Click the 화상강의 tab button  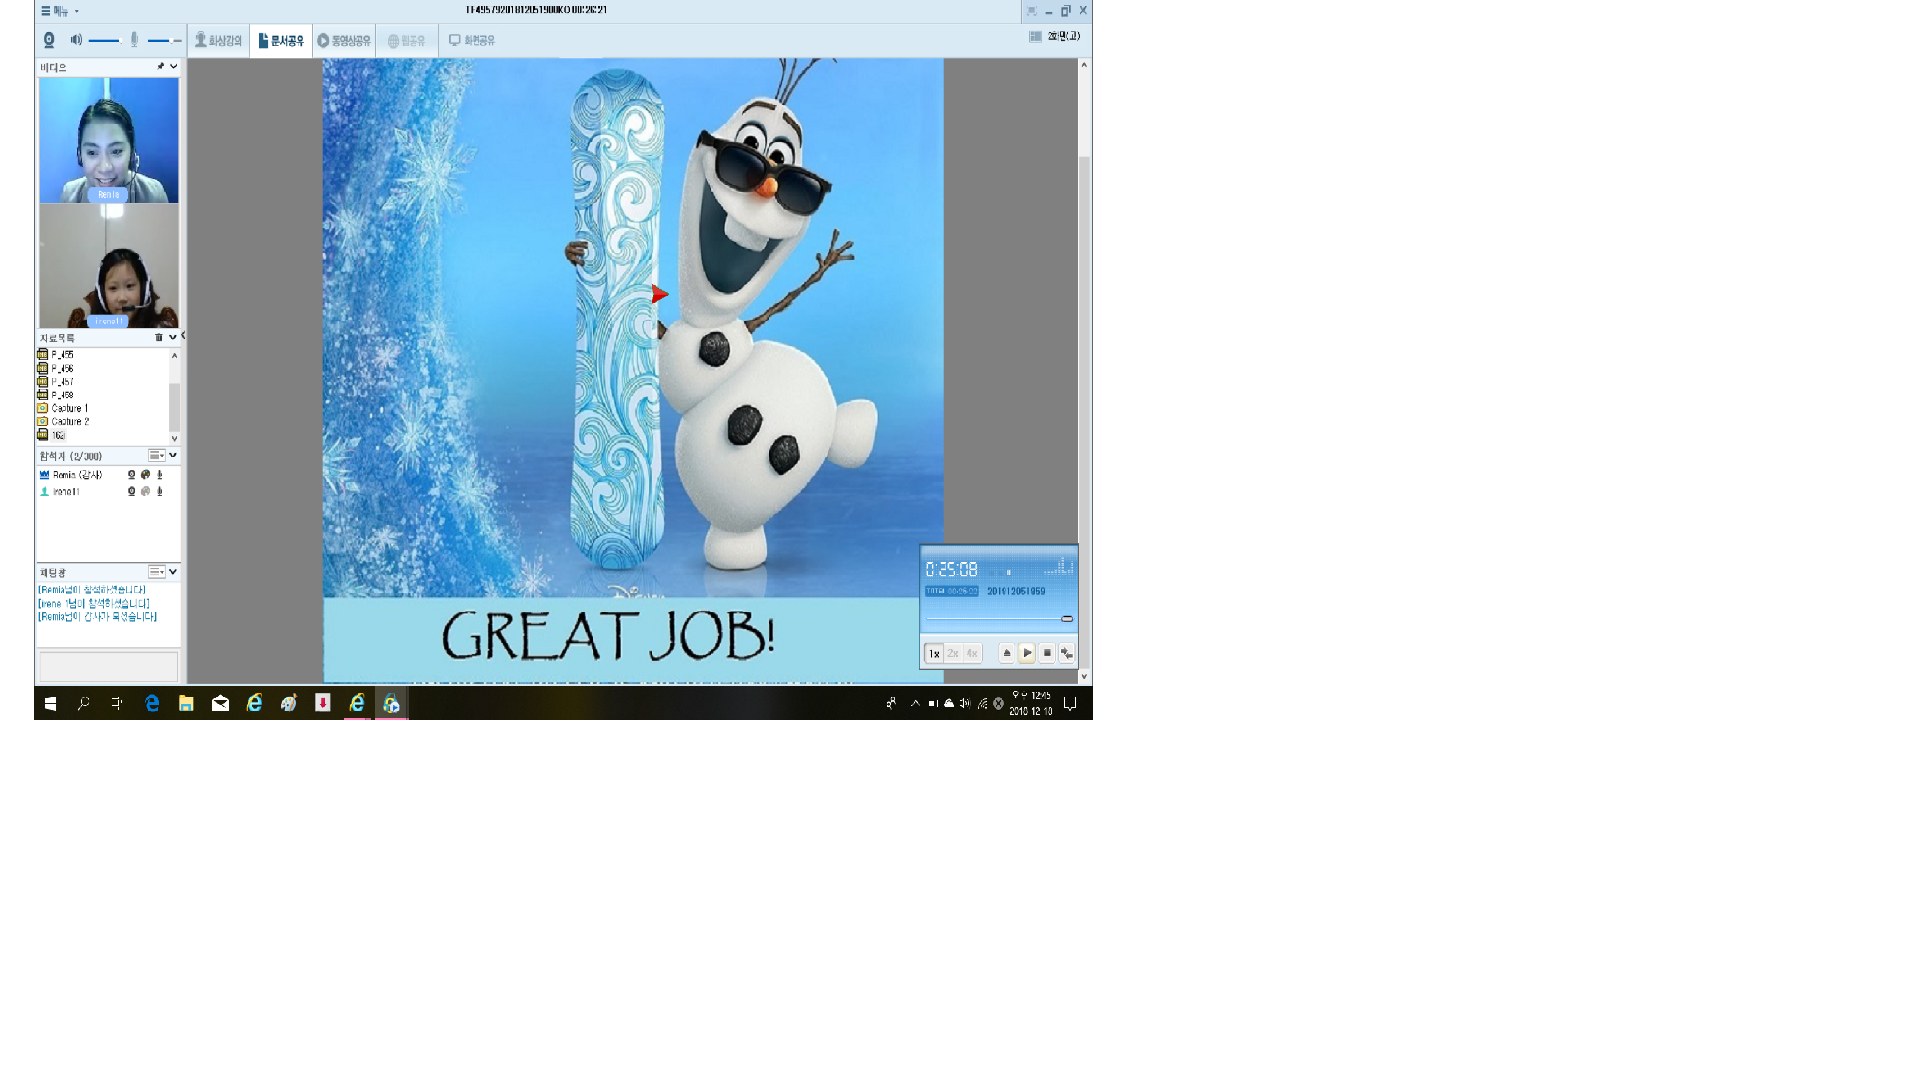(218, 41)
